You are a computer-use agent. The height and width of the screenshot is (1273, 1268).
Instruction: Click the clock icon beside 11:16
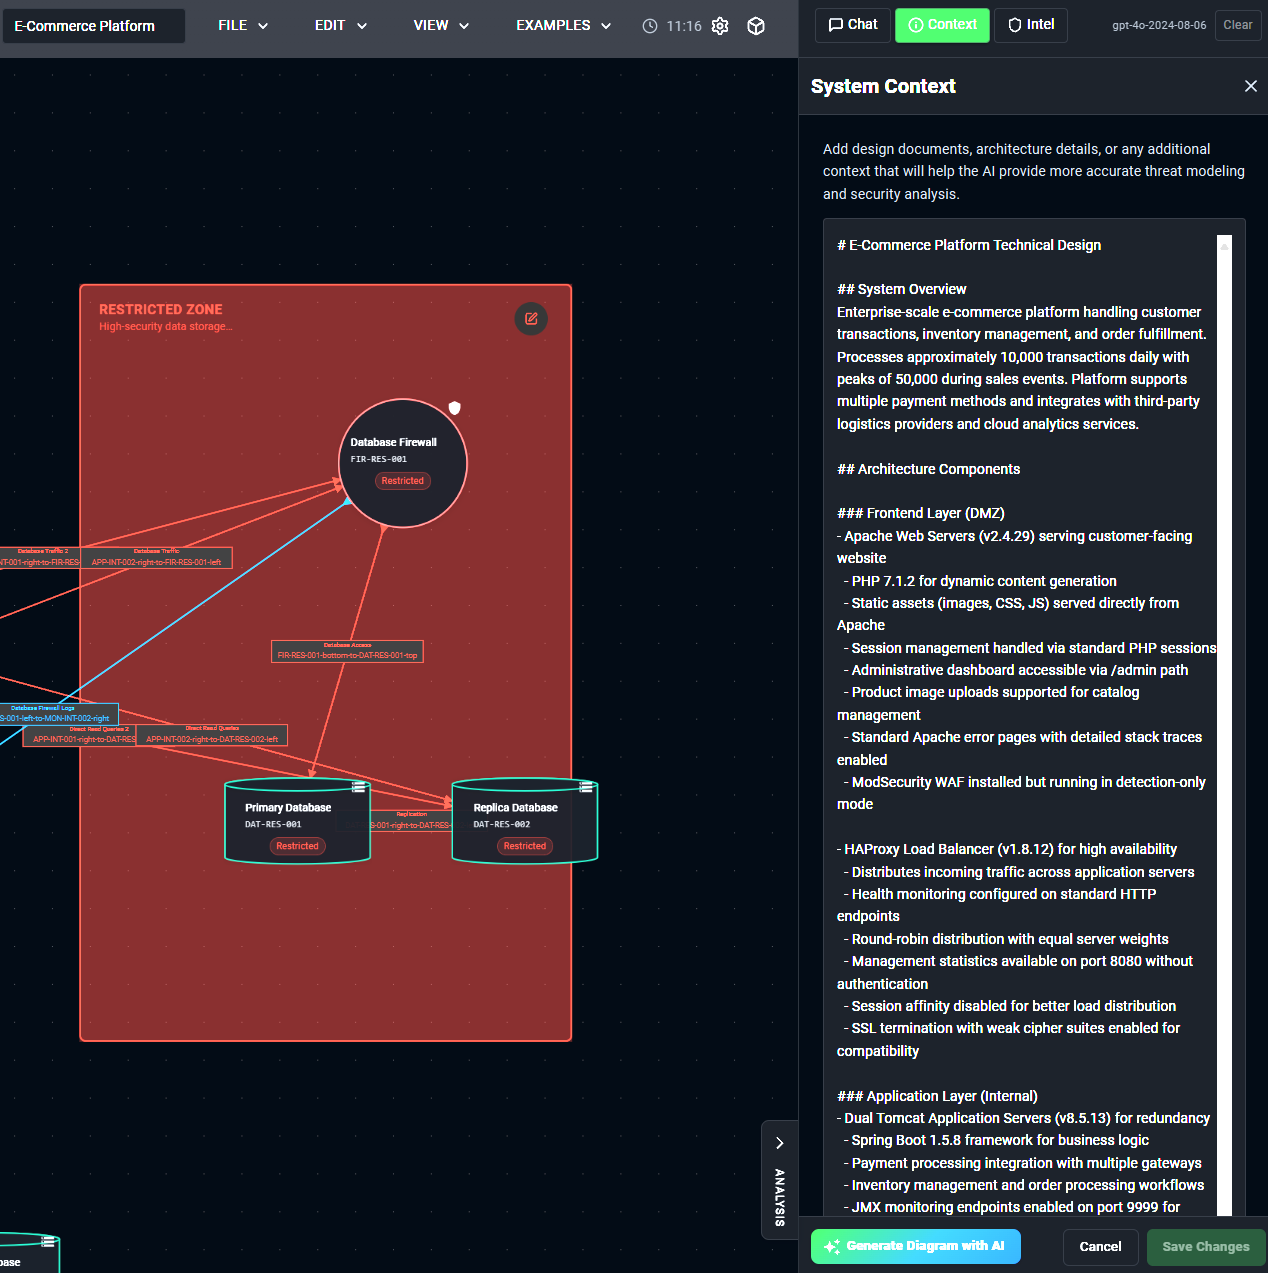click(x=650, y=26)
